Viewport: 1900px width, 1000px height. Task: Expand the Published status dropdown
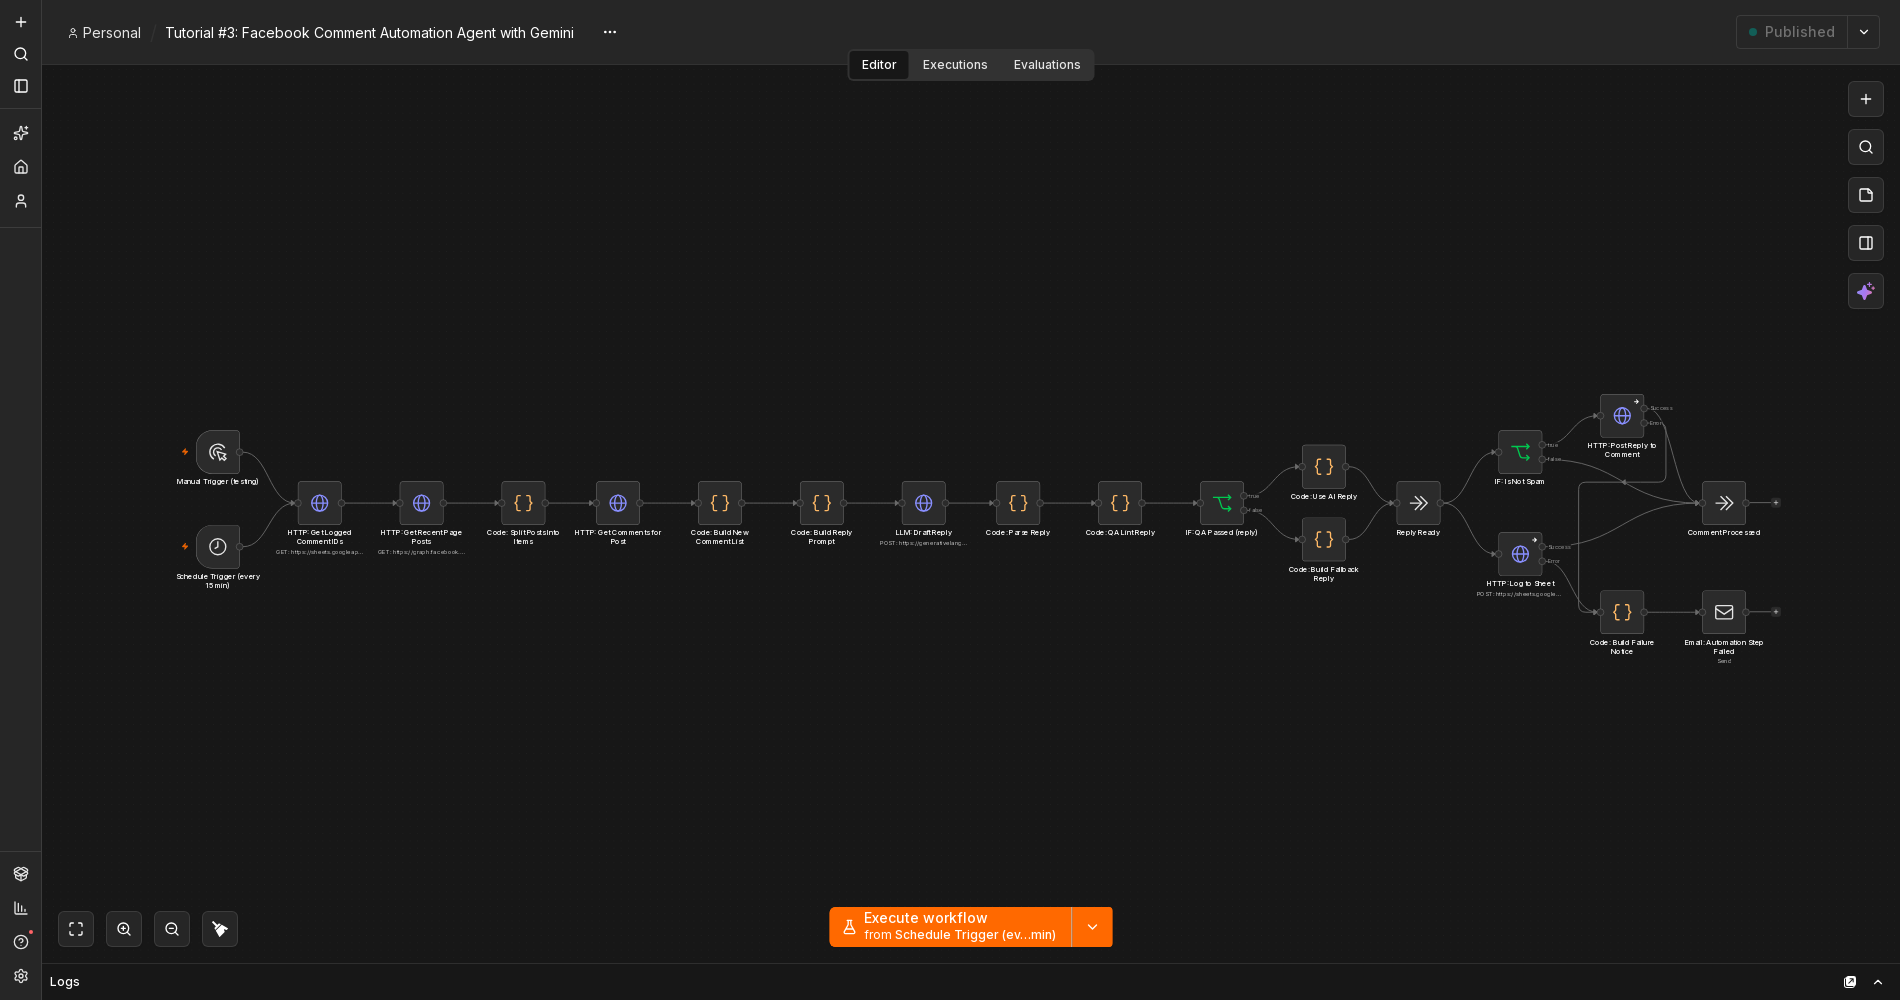coord(1864,32)
